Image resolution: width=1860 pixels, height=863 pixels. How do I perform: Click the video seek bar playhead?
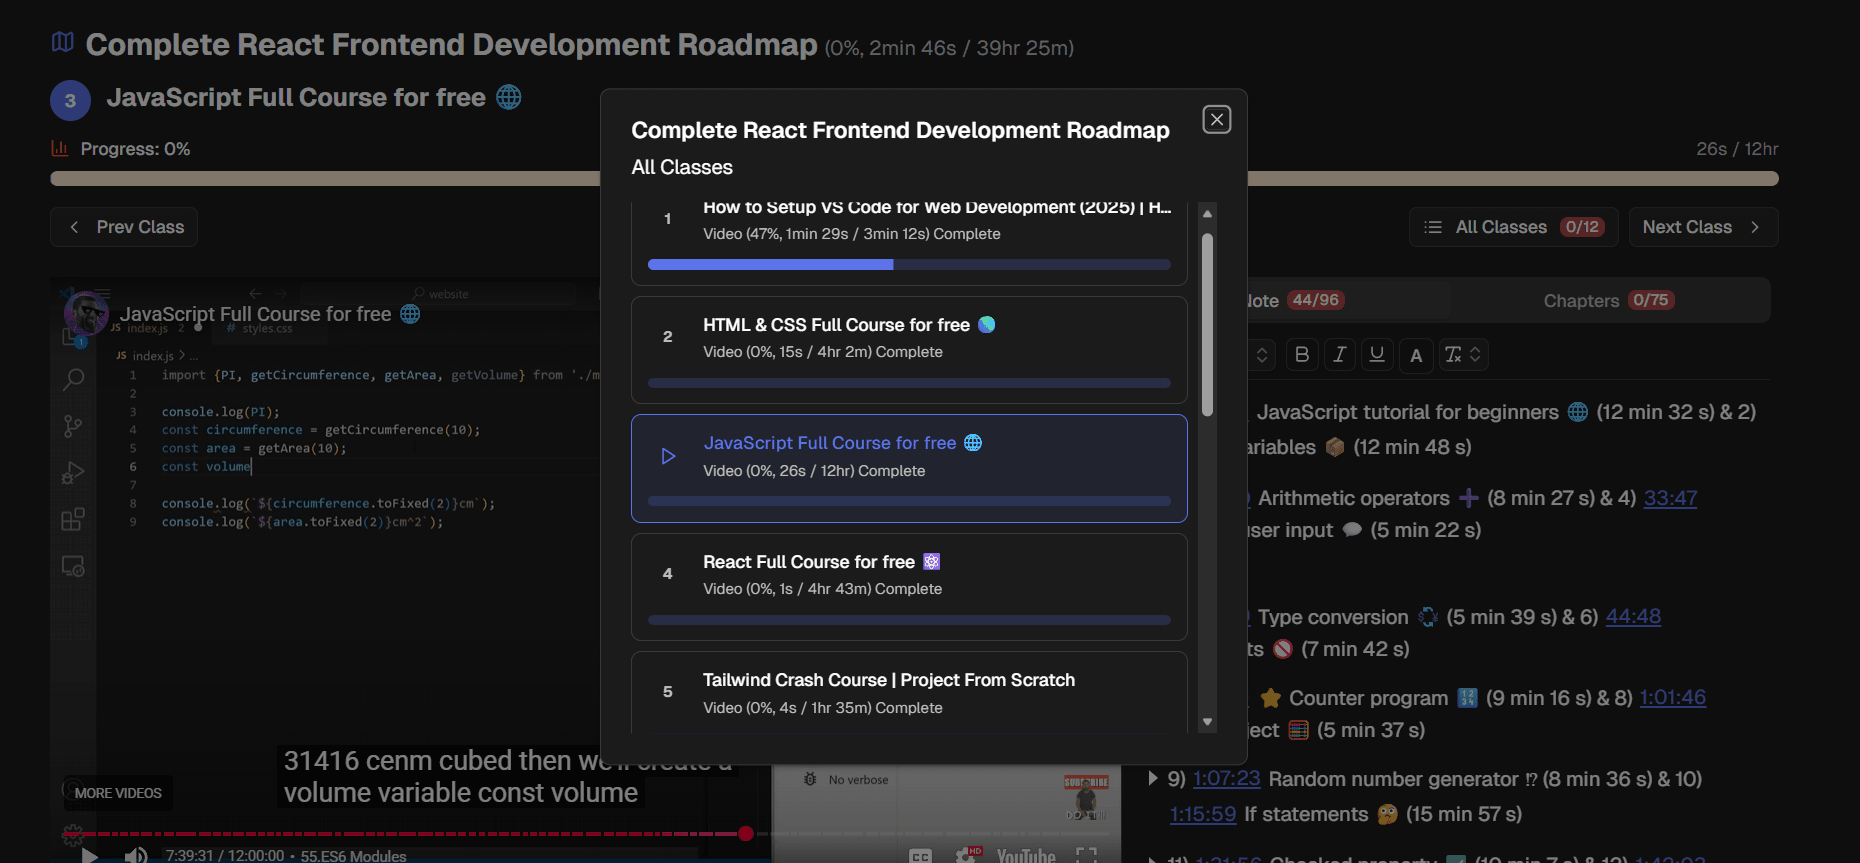746,833
